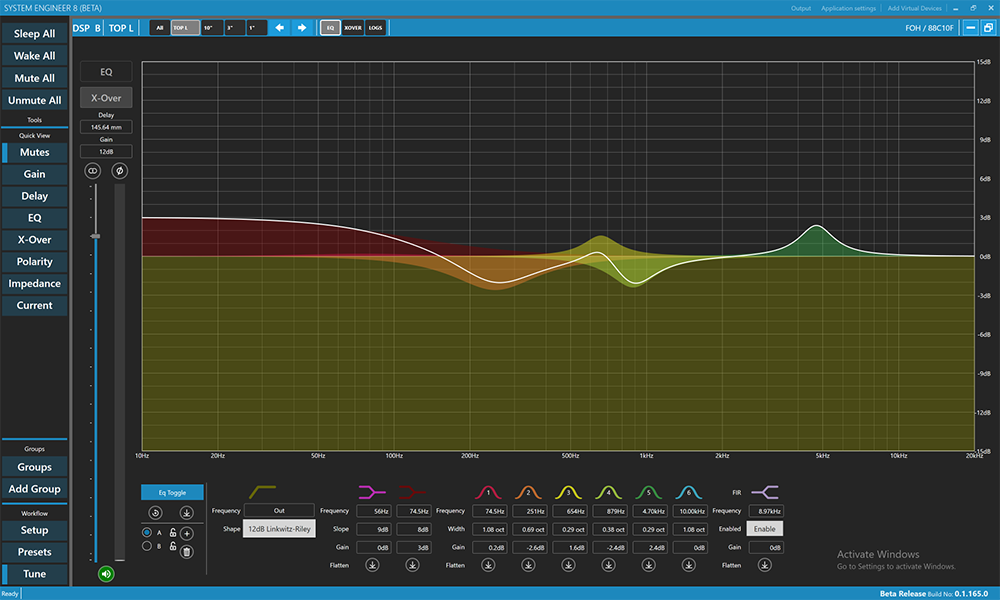
Task: Click the polarity invert (ø) icon
Action: pos(120,171)
